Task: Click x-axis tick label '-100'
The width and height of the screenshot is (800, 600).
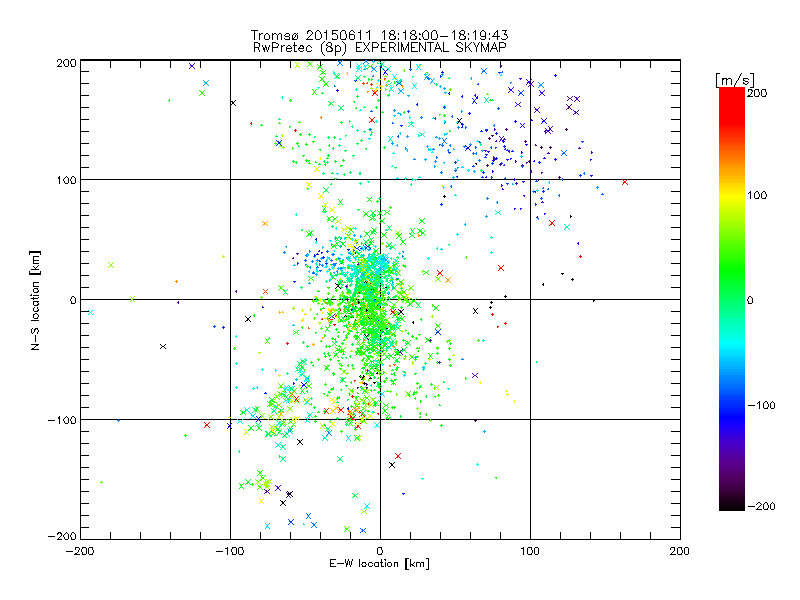Action: click(x=230, y=551)
